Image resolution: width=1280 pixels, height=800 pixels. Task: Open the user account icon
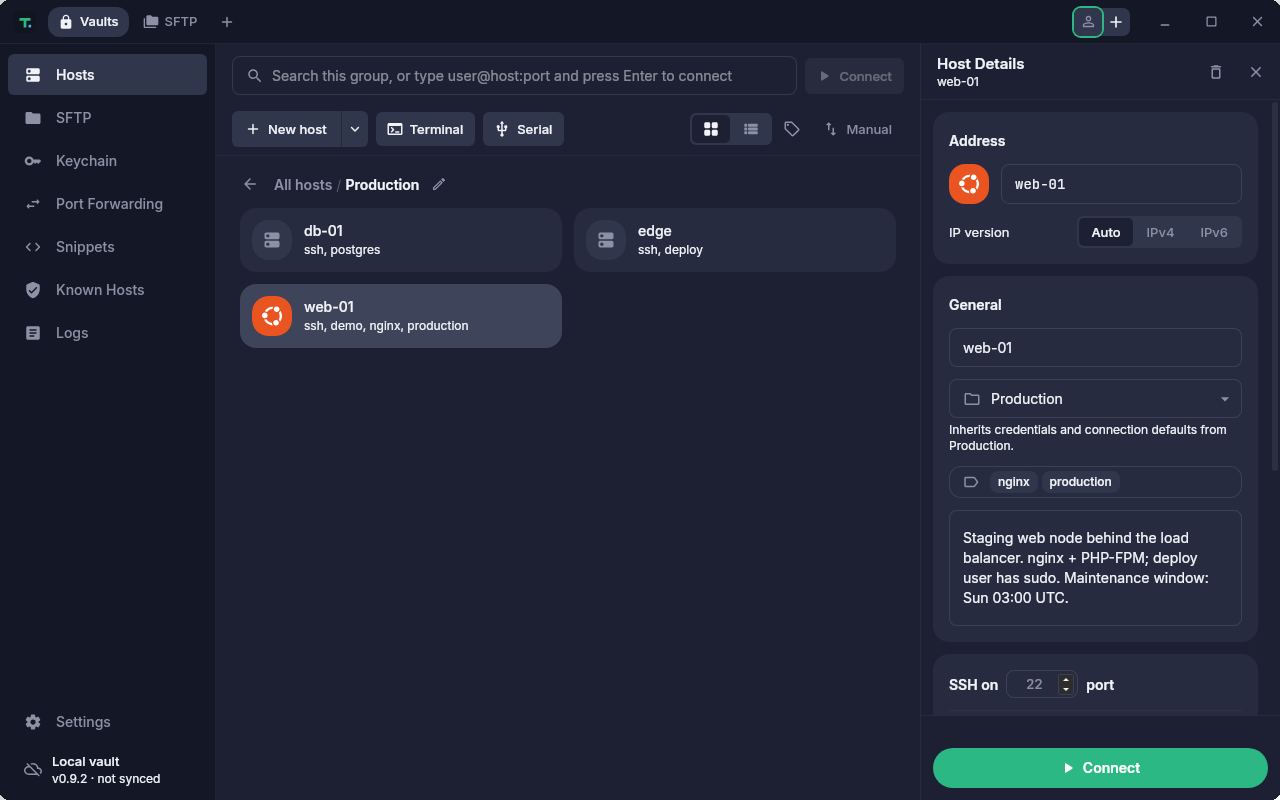click(x=1088, y=22)
